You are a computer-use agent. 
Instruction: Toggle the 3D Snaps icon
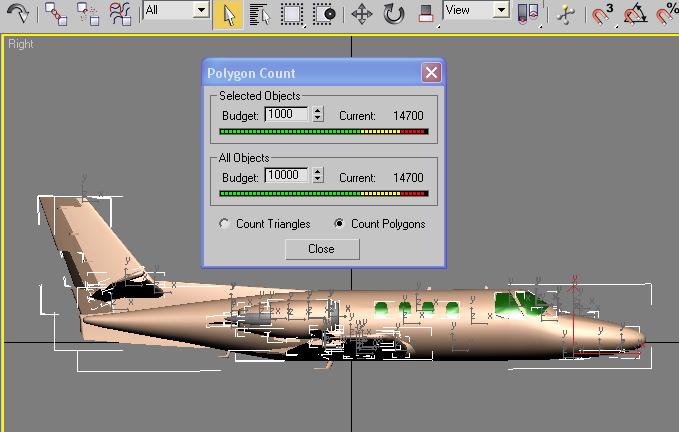tap(602, 14)
